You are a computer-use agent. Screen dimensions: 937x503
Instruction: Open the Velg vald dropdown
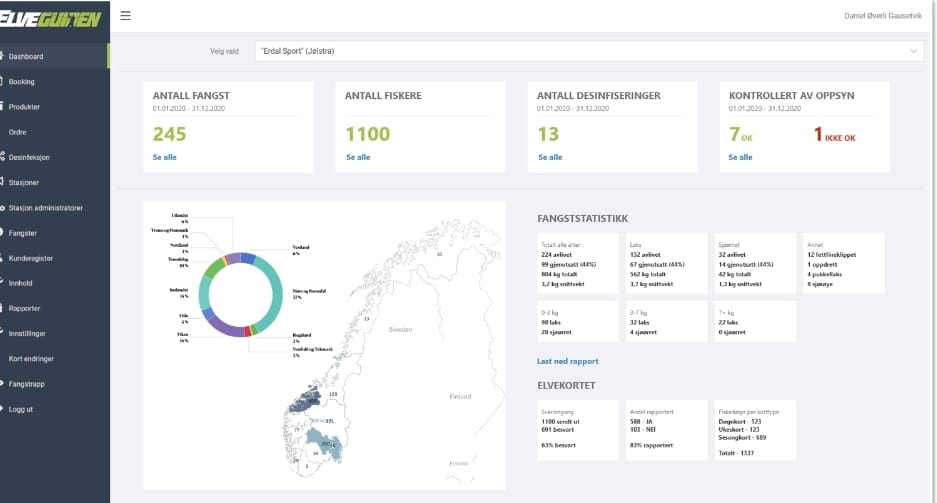point(590,50)
